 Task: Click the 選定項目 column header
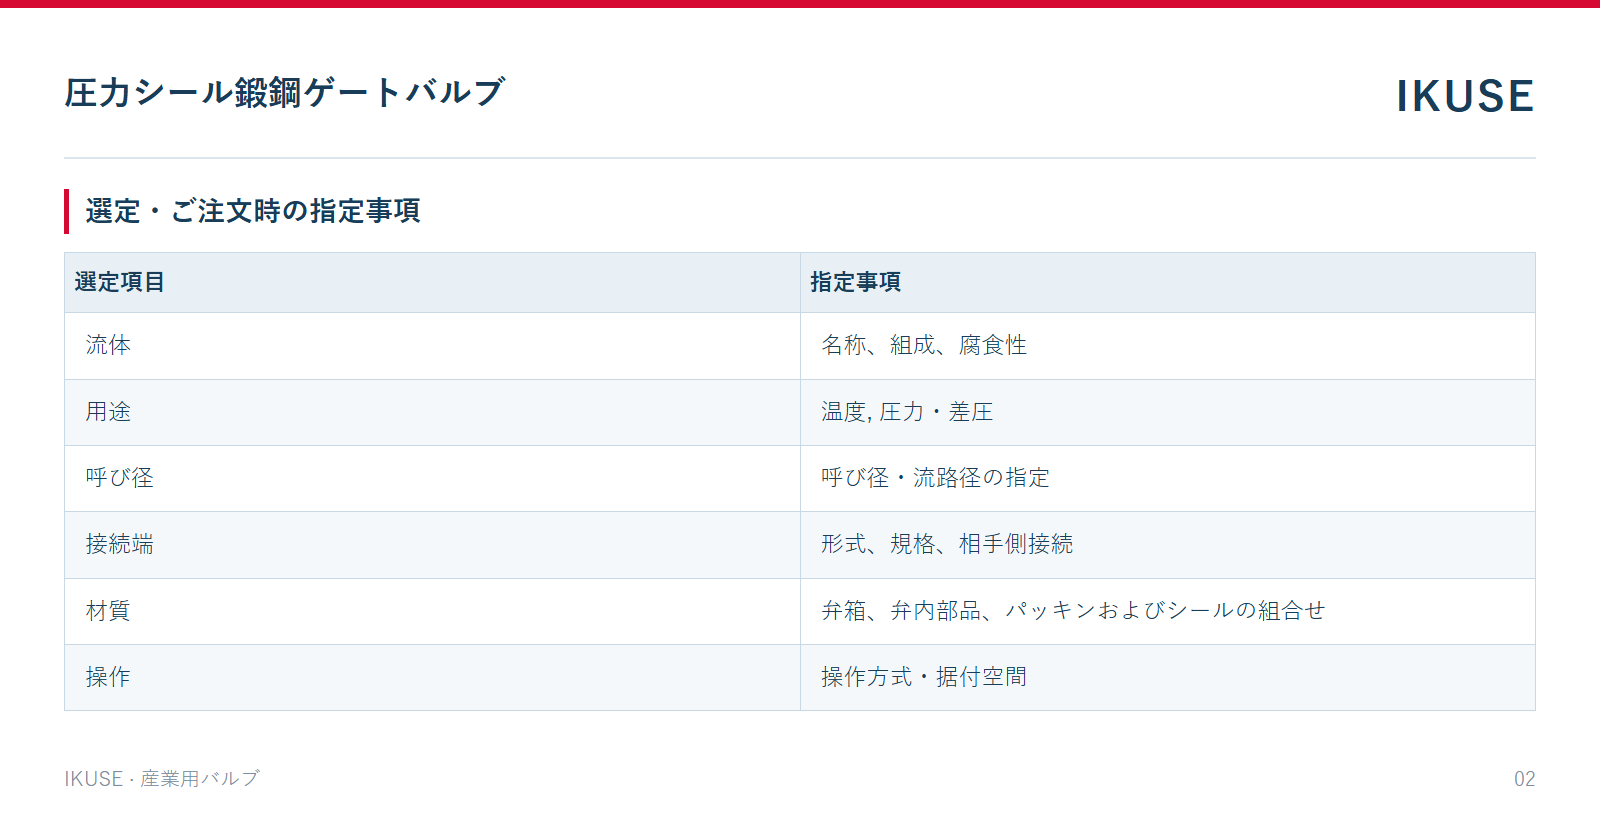pyautogui.click(x=432, y=283)
